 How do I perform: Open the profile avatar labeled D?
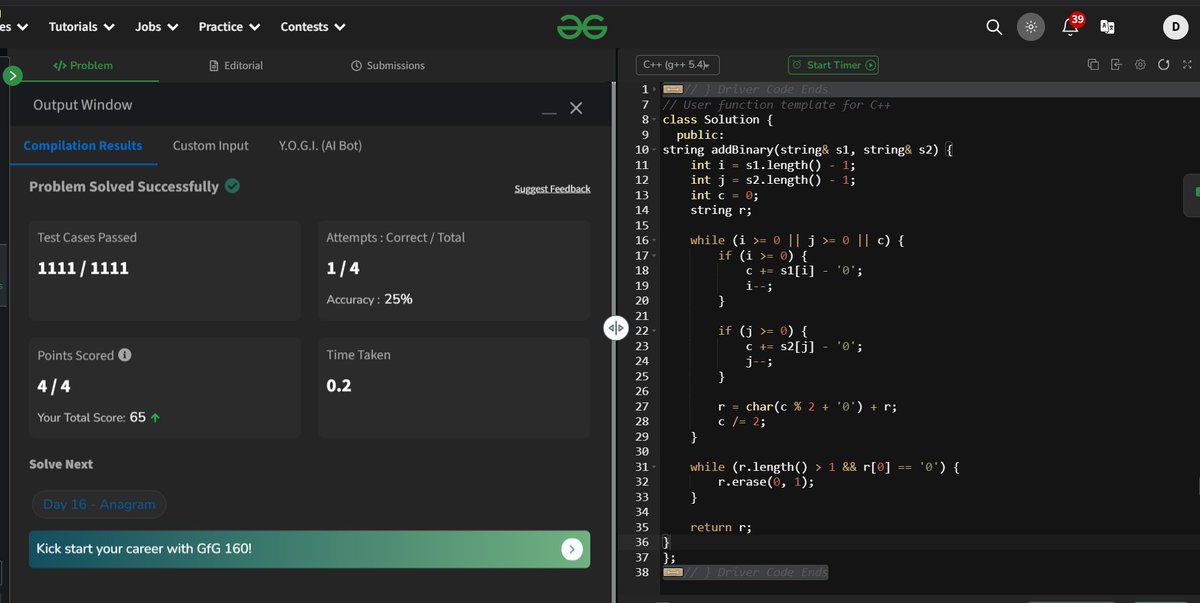coord(1176,27)
